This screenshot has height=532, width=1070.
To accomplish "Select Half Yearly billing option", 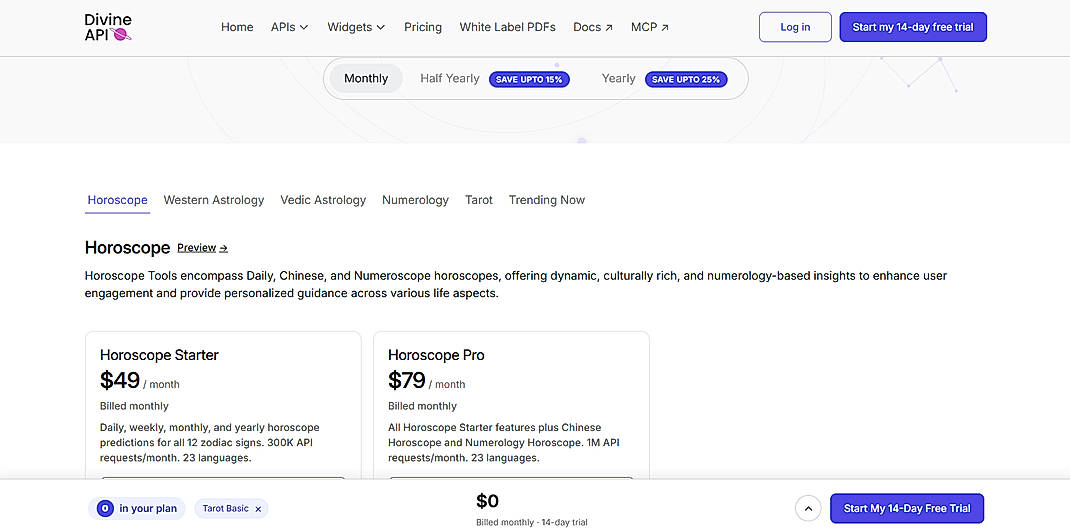I will click(x=450, y=78).
